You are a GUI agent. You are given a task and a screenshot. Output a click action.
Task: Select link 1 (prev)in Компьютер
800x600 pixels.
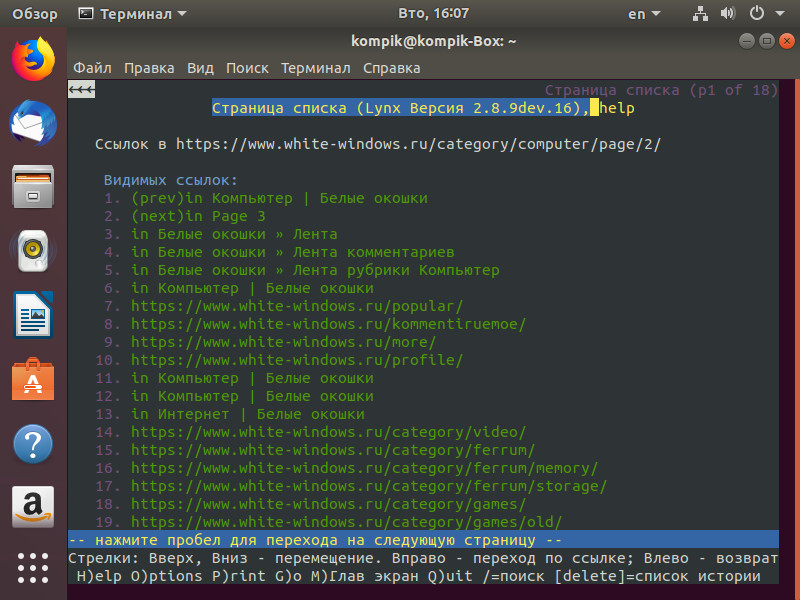(279, 198)
